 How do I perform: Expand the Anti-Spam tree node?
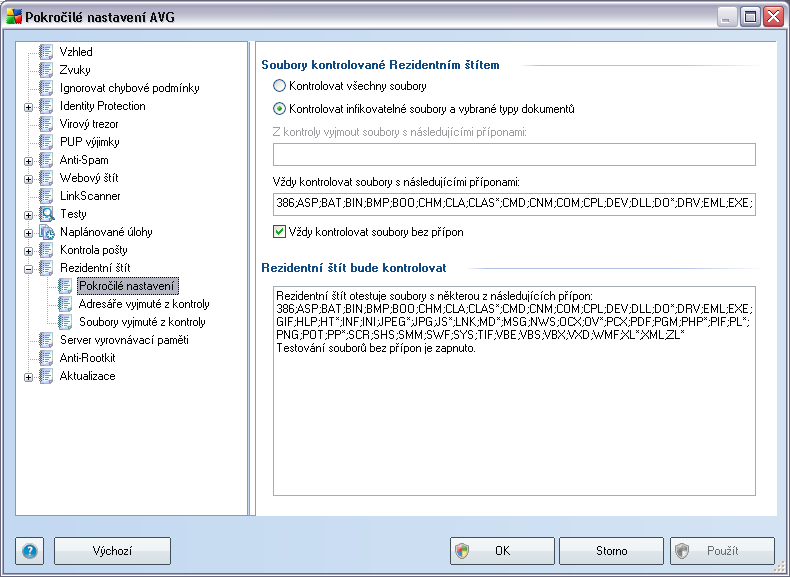click(28, 161)
